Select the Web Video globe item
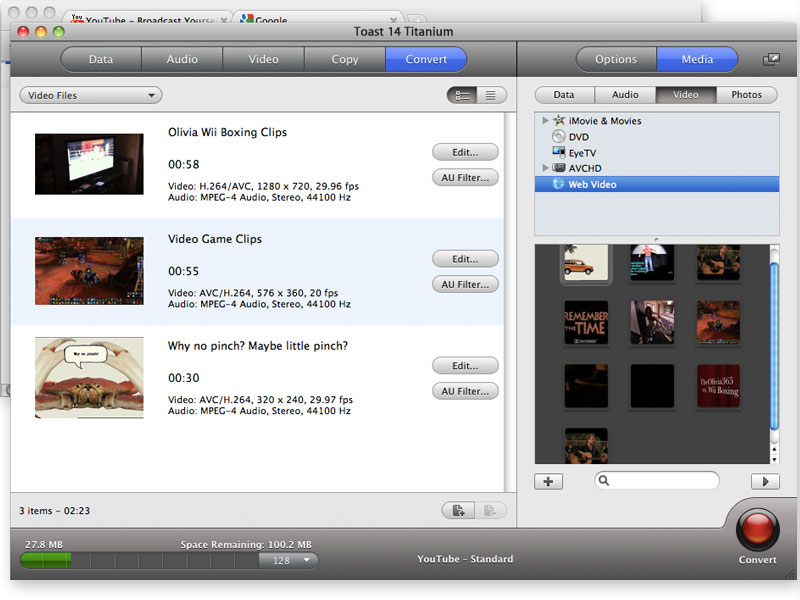This screenshot has height=600, width=800. [558, 184]
